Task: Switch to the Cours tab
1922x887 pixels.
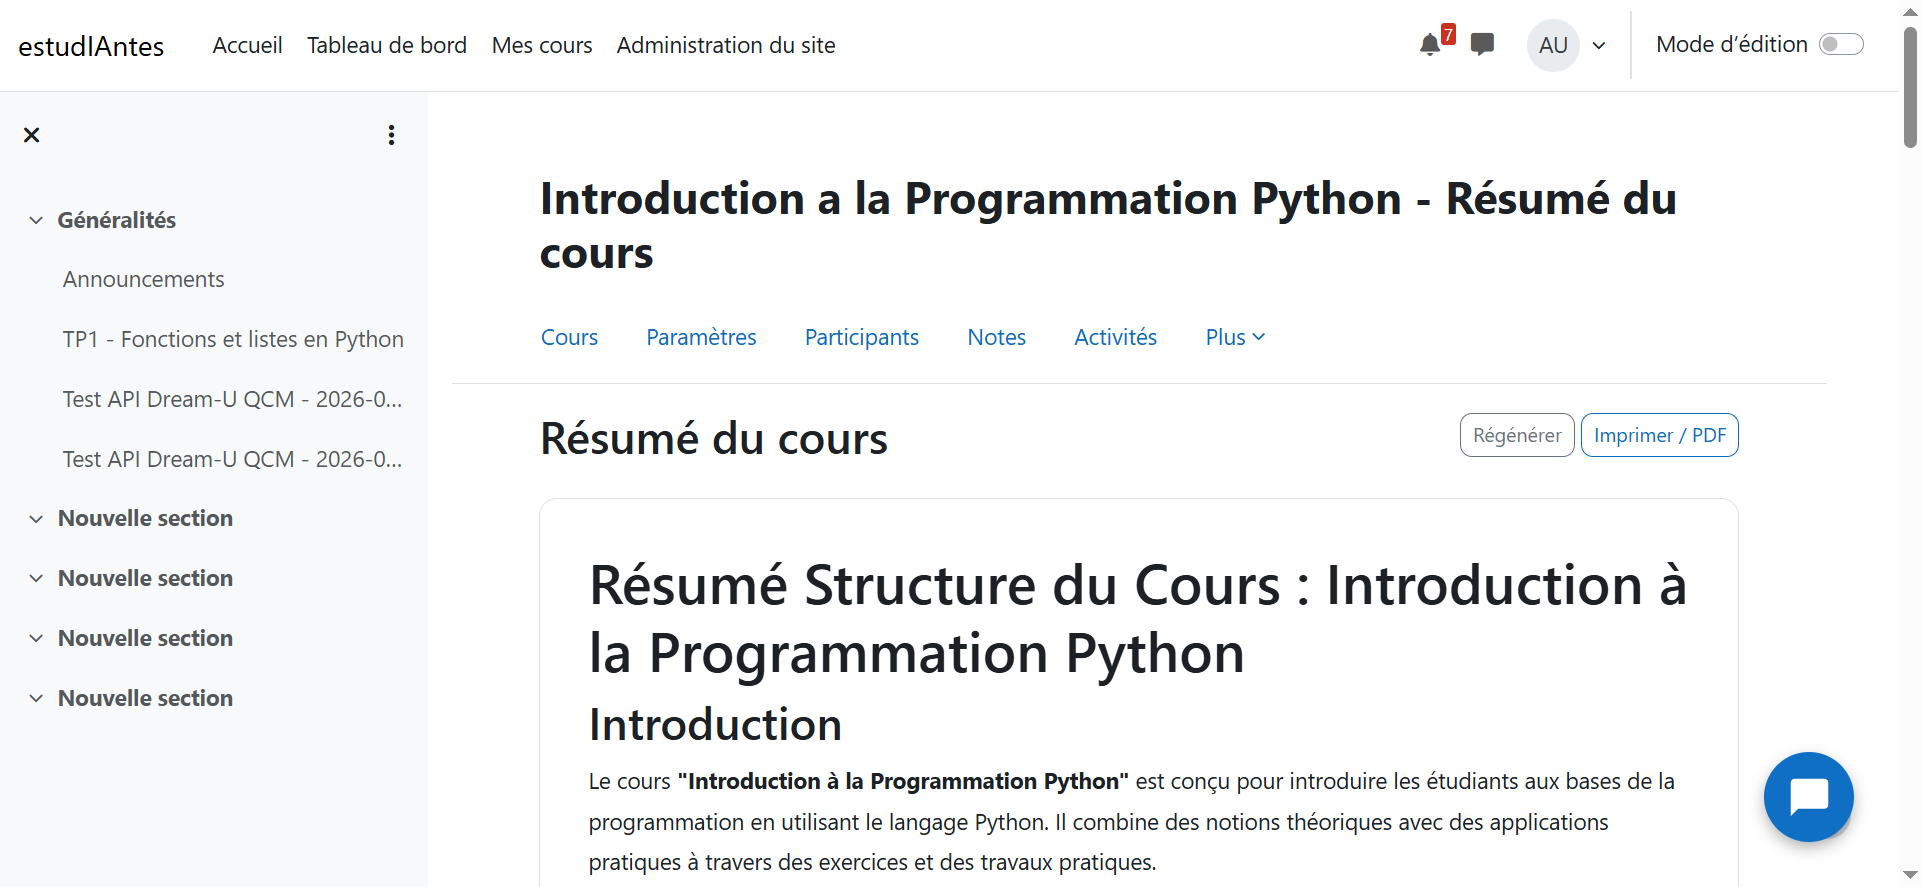Action: click(x=569, y=338)
